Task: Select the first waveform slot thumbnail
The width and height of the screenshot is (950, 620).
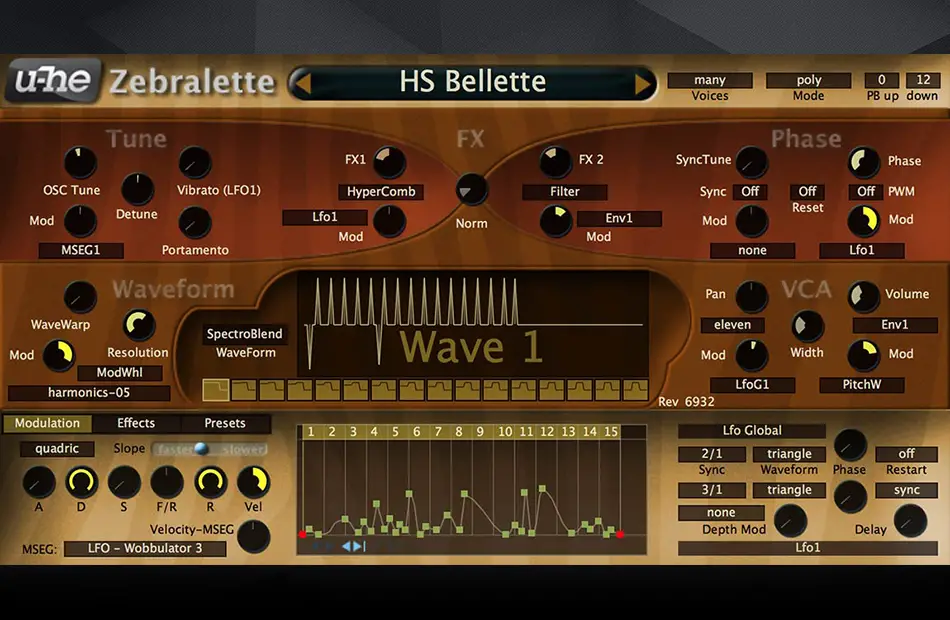Action: click(x=215, y=390)
